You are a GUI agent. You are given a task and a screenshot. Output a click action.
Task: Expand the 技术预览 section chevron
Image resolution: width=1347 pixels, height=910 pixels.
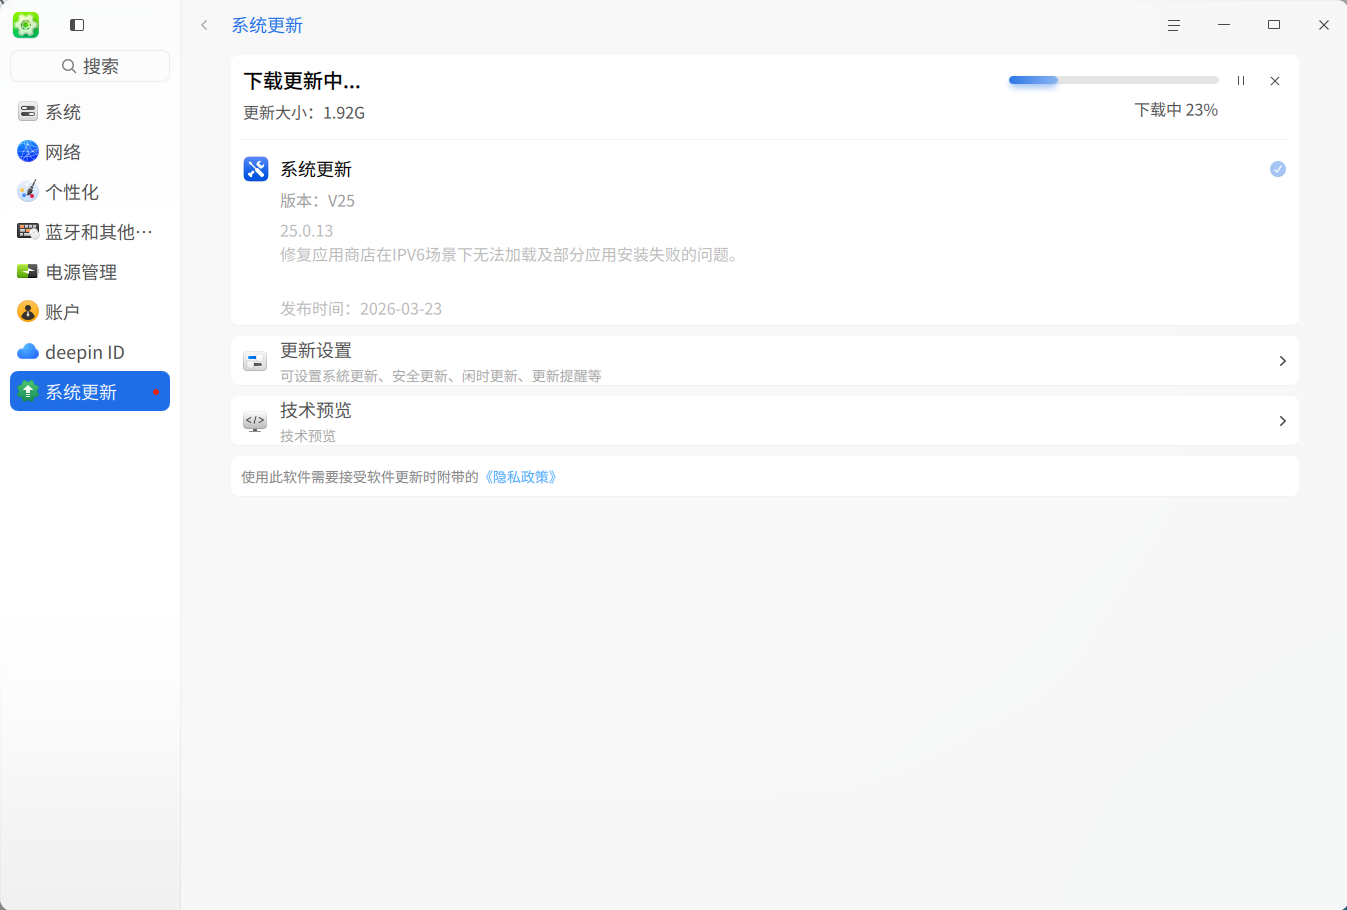click(1282, 421)
